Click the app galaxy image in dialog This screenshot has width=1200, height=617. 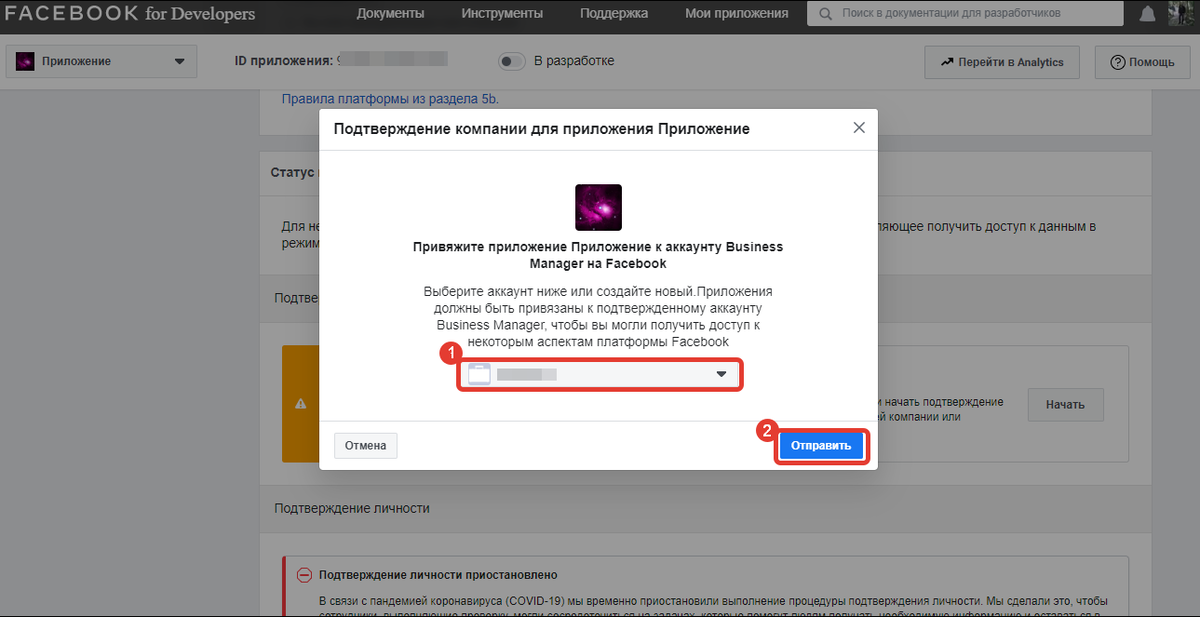point(598,207)
